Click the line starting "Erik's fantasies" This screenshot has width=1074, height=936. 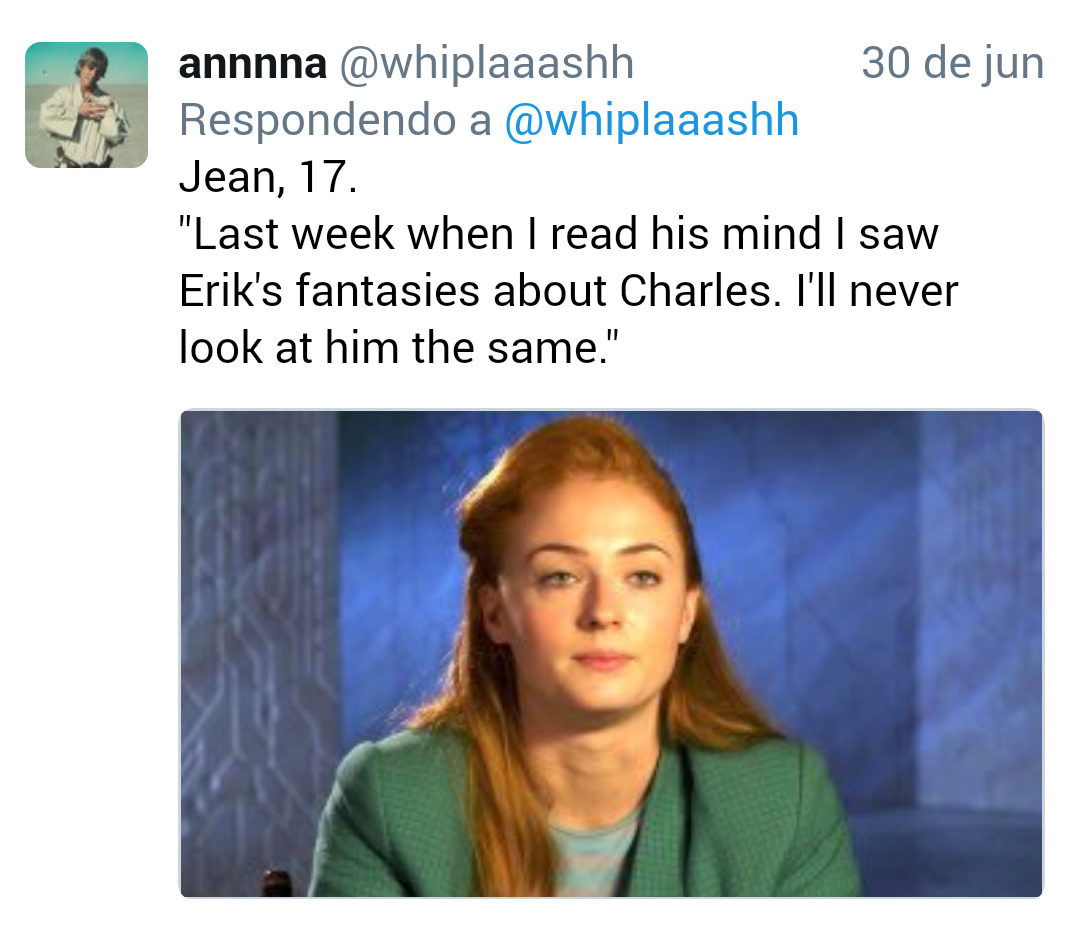(x=568, y=291)
